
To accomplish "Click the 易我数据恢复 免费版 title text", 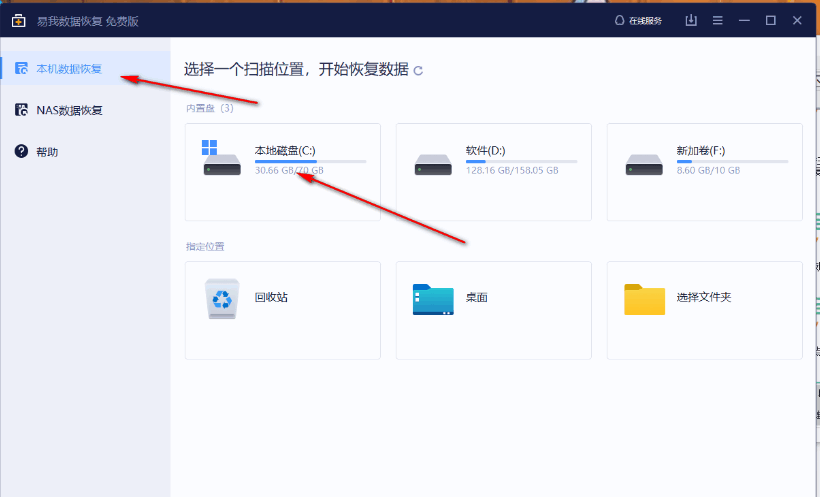I will click(87, 21).
